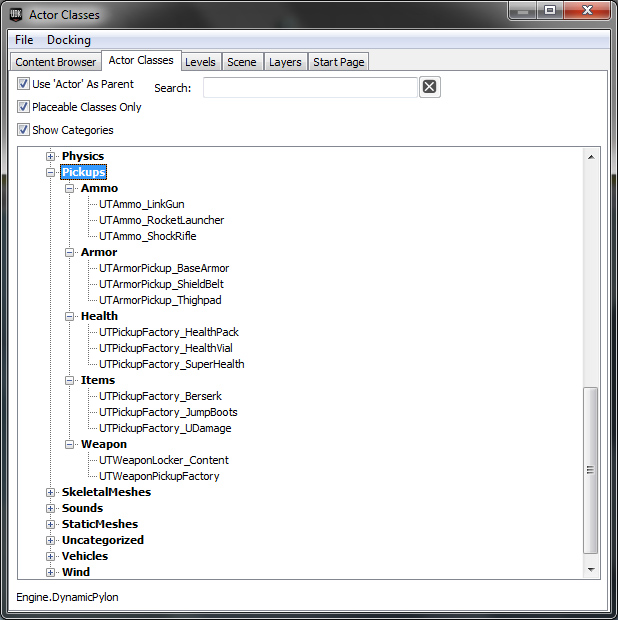
Task: Select UTWeaponPickupFactory class
Action: (x=159, y=476)
